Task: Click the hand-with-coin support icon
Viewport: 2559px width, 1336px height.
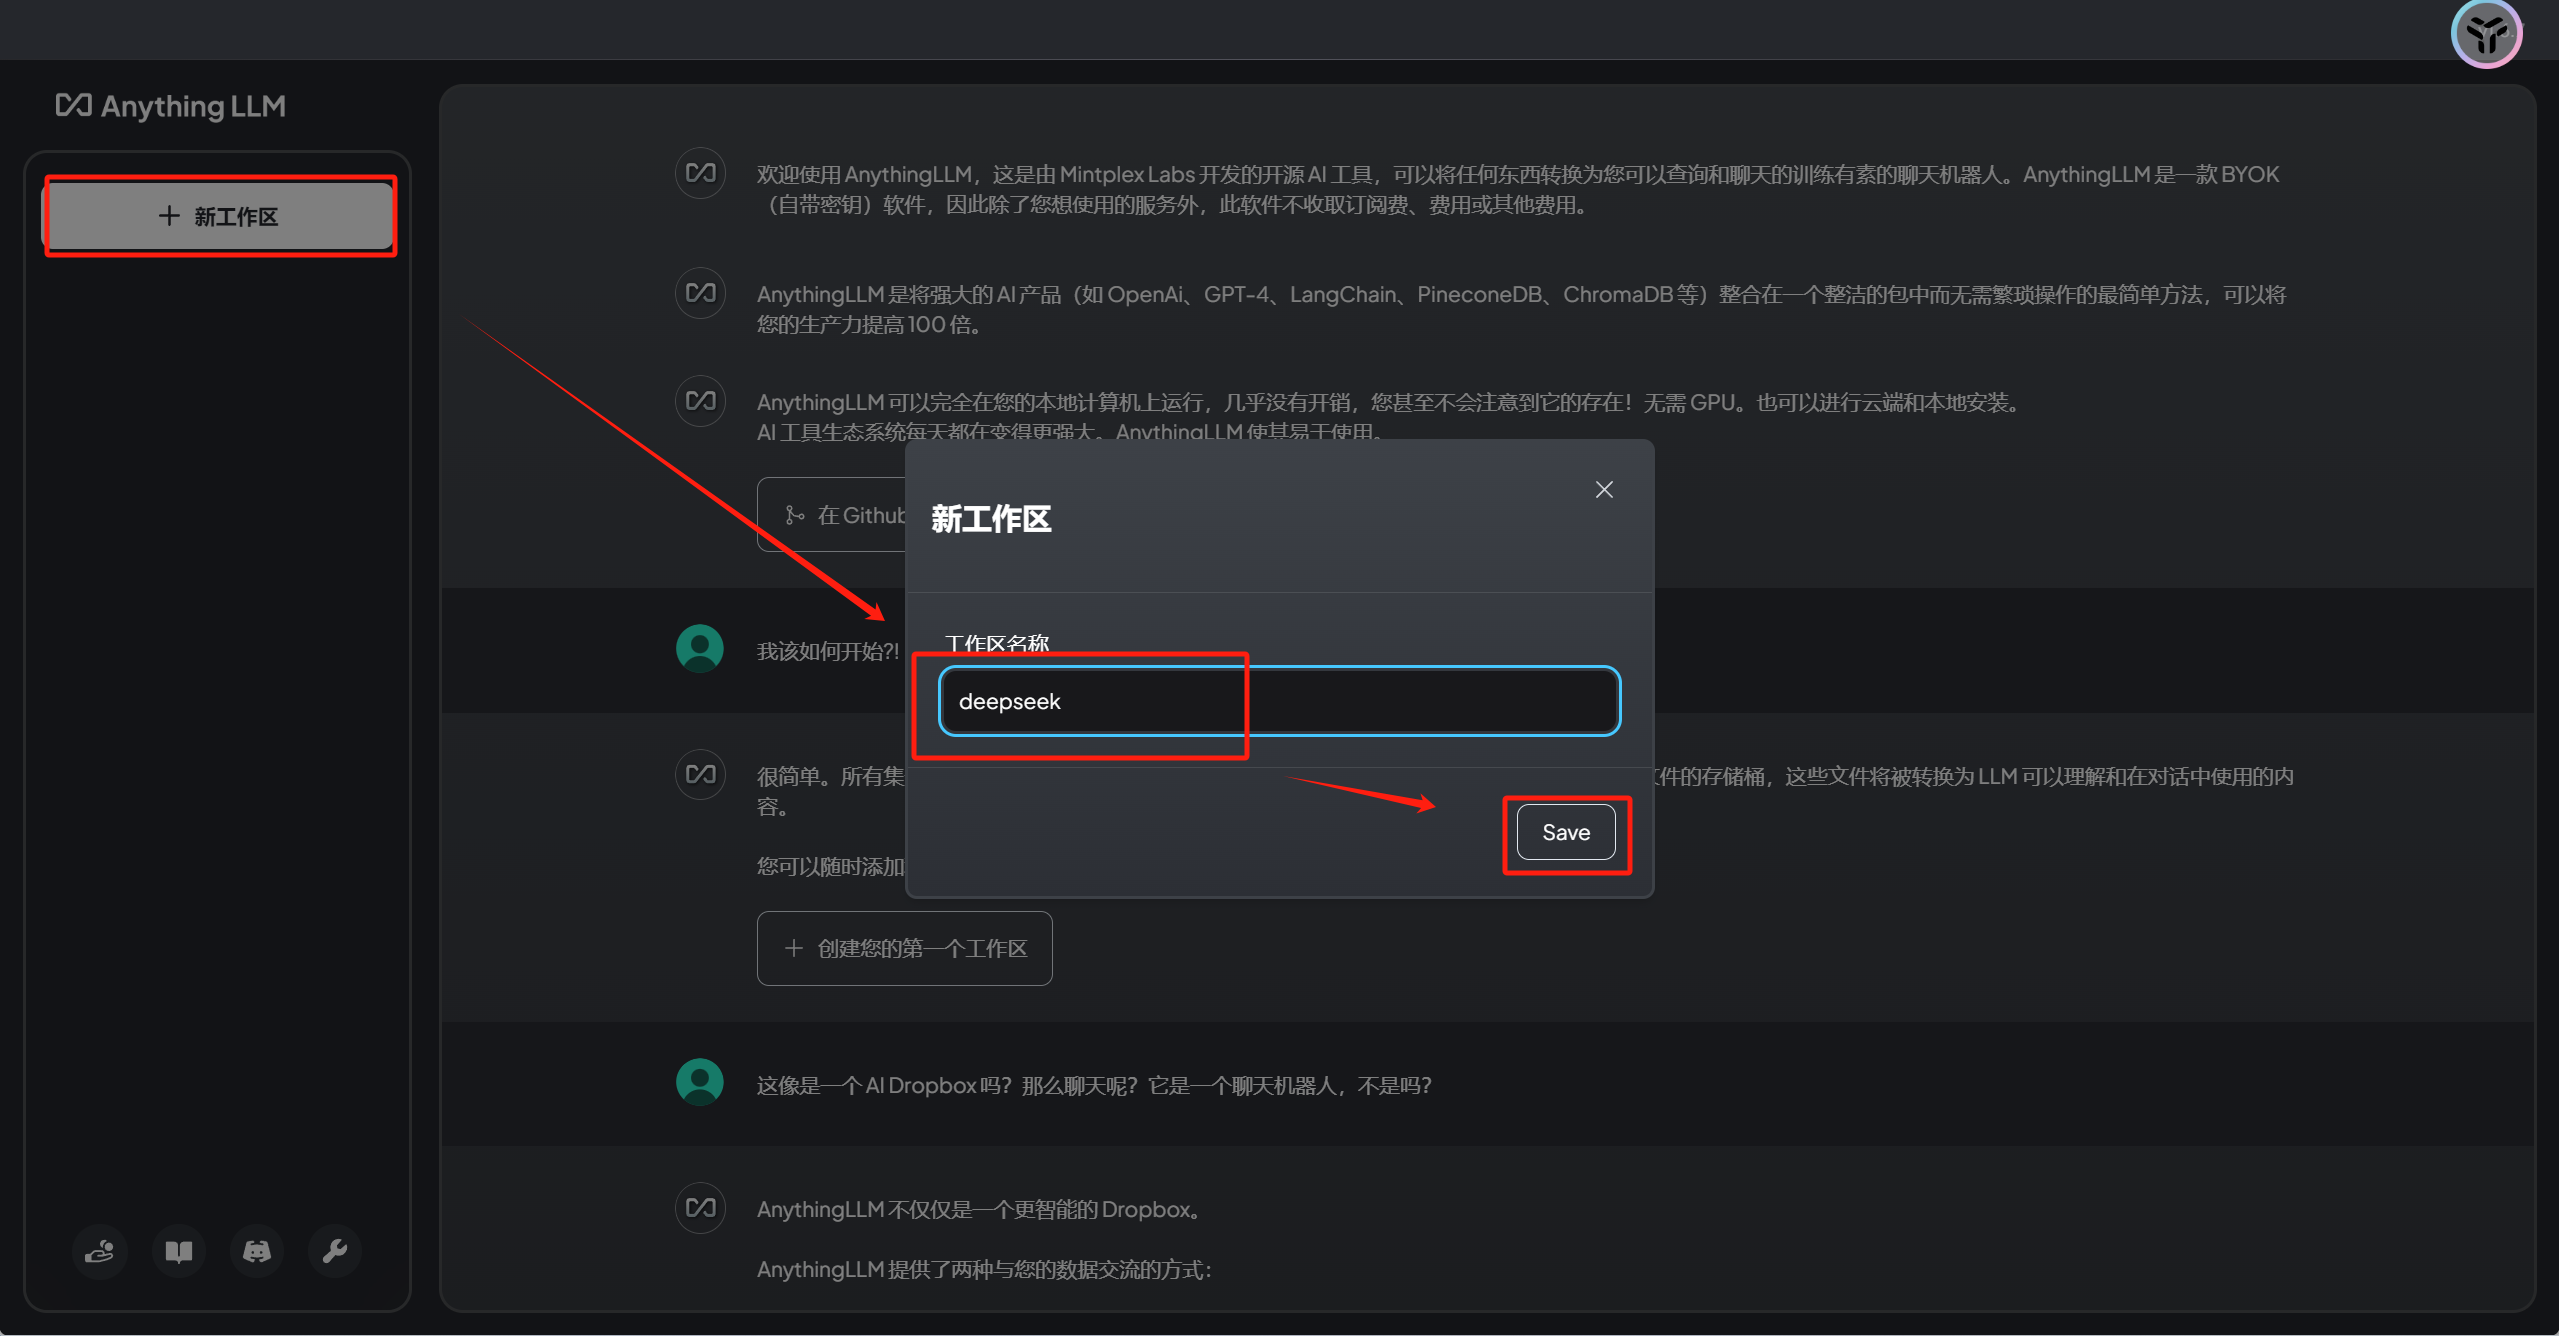Action: click(x=100, y=1250)
